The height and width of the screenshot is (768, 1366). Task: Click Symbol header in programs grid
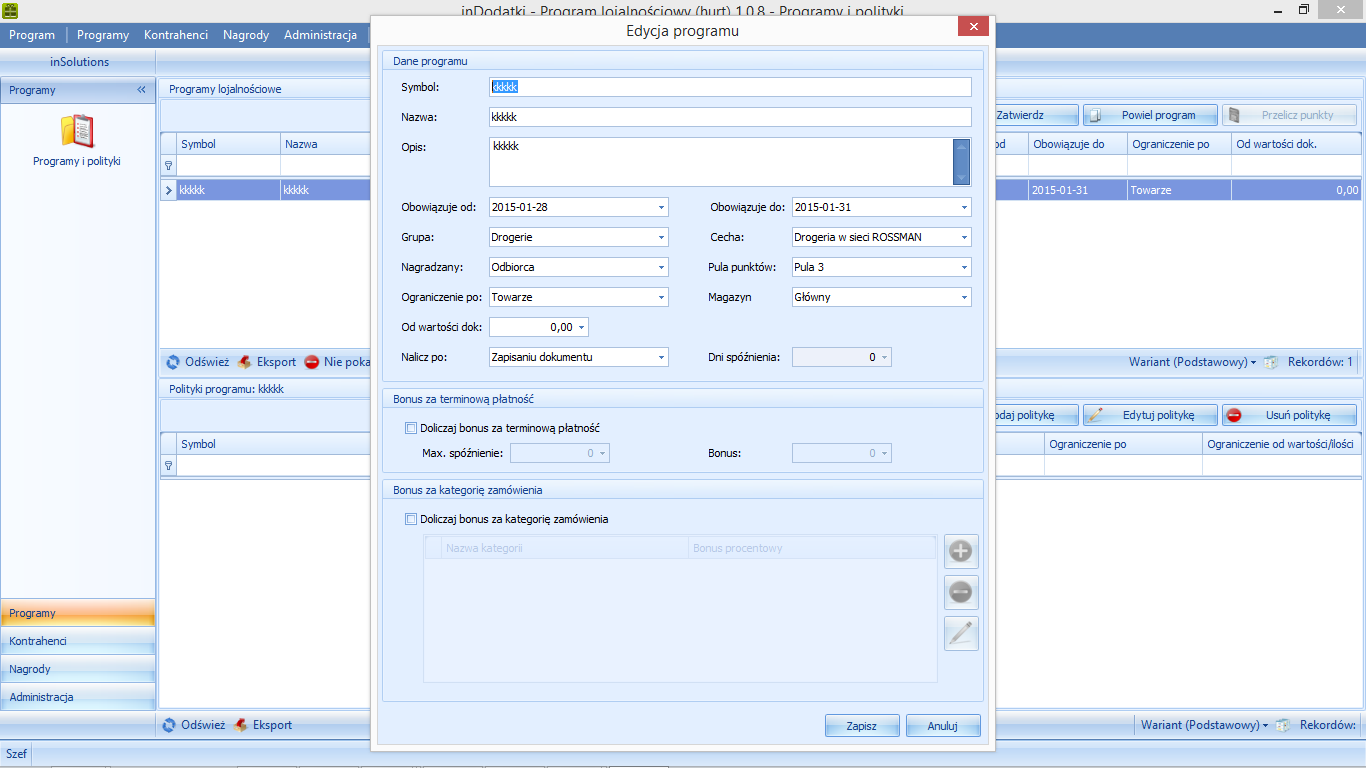228,144
